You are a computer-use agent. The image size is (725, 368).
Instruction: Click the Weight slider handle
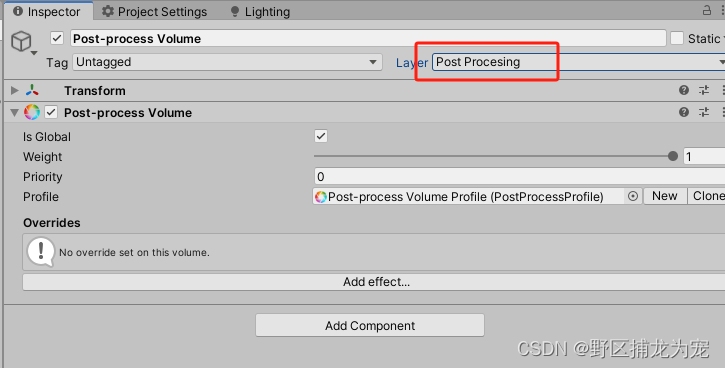[673, 156]
